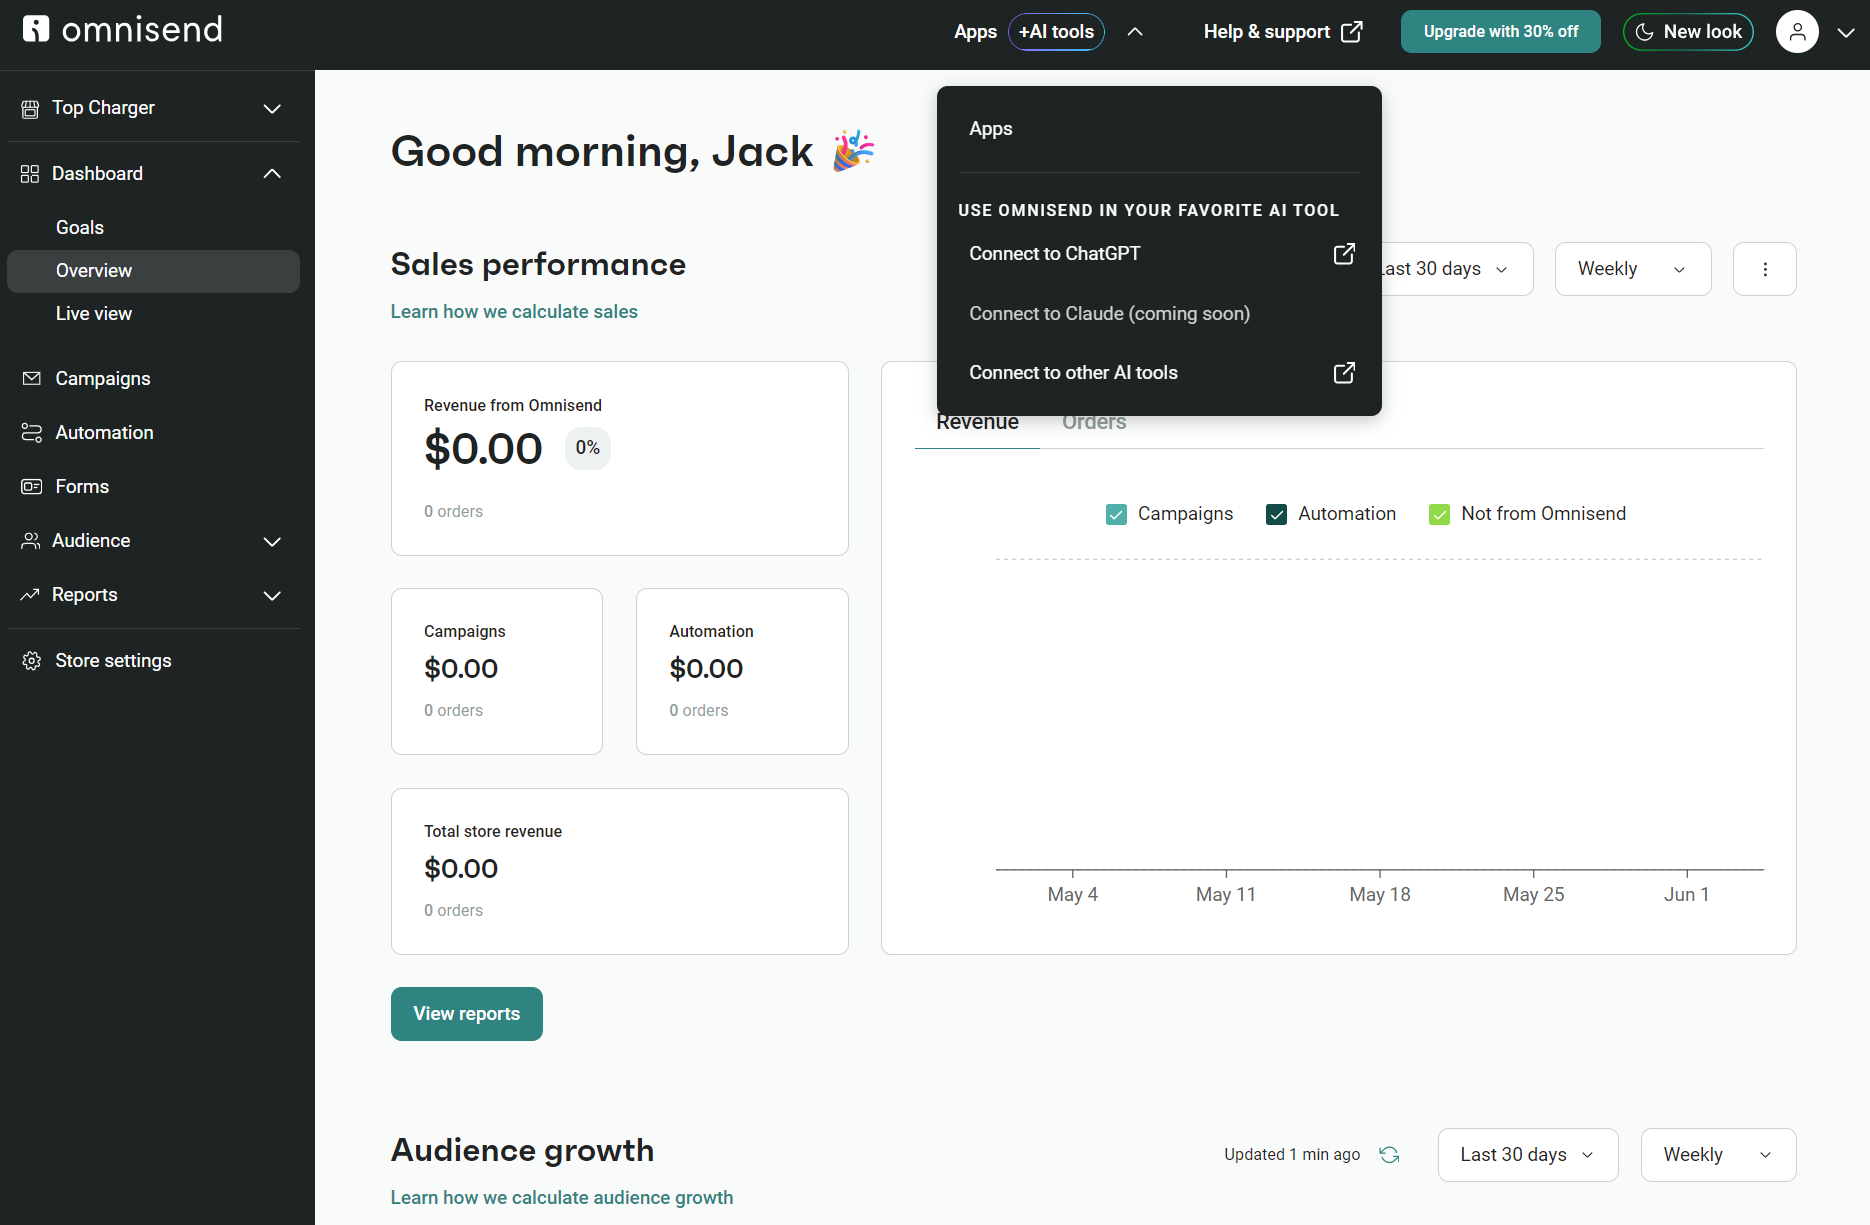This screenshot has height=1225, width=1870.
Task: Expand the Audience section chevron
Action: point(272,541)
